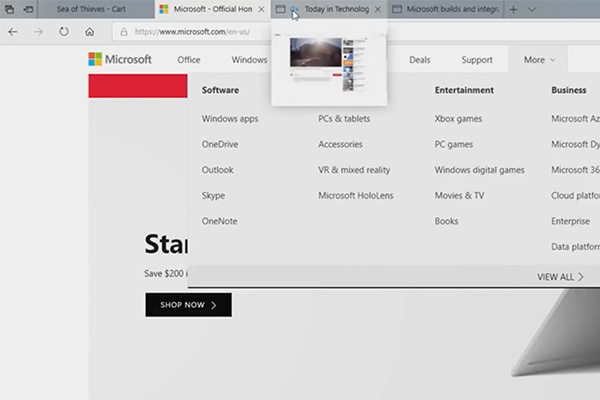Click the lock icon in address bar

pyautogui.click(x=124, y=32)
